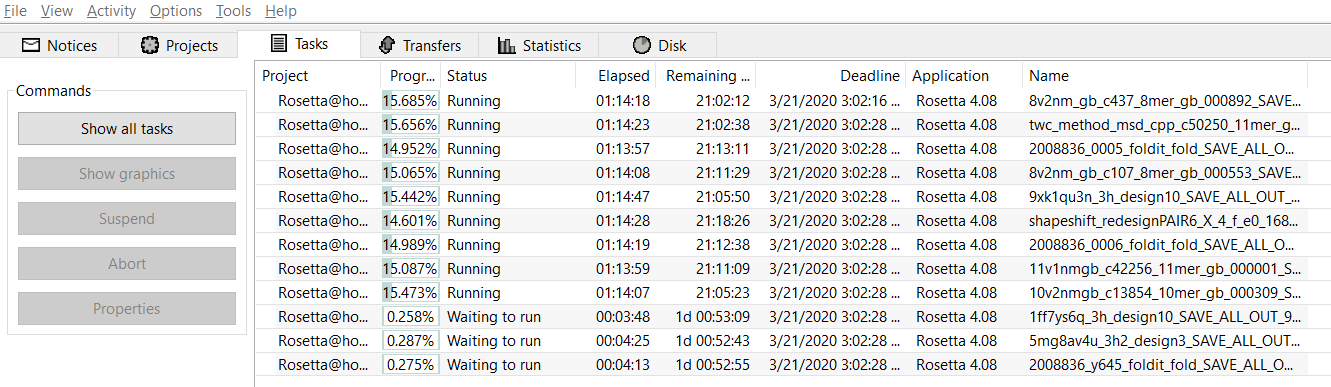Switch to the Statistics tab label
This screenshot has width=1331, height=387.
[x=552, y=45]
